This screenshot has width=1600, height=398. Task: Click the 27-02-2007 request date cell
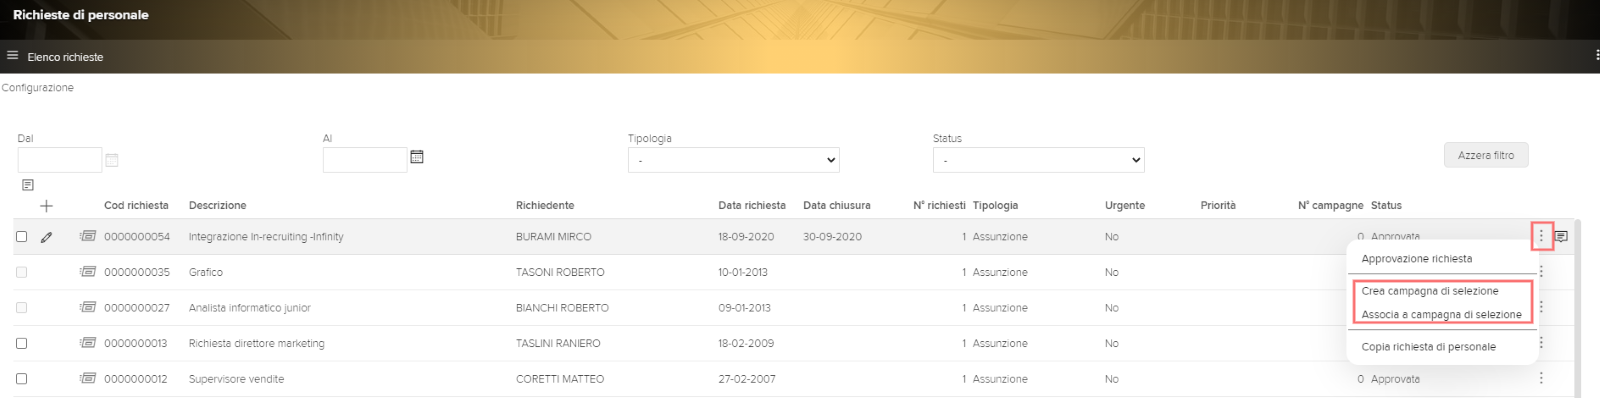746,379
